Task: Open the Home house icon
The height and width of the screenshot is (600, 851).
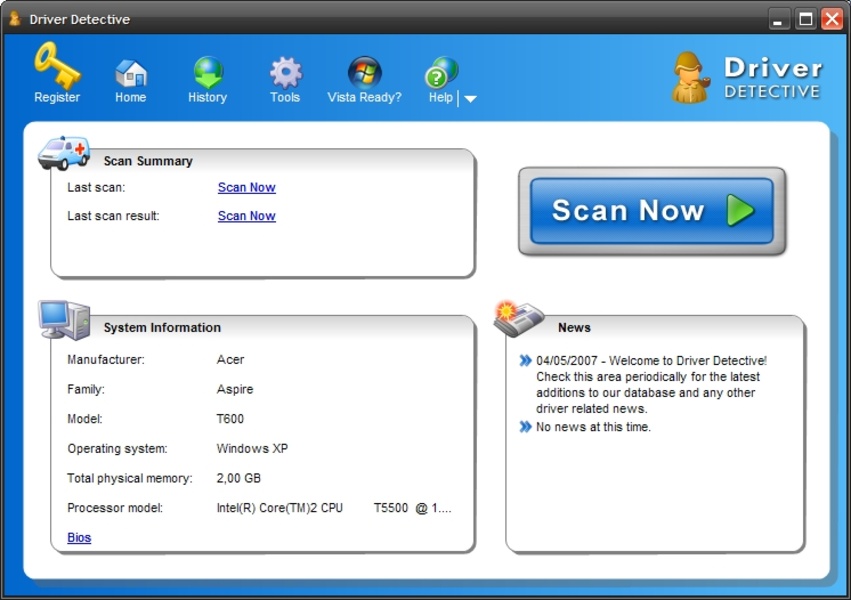Action: pyautogui.click(x=130, y=73)
